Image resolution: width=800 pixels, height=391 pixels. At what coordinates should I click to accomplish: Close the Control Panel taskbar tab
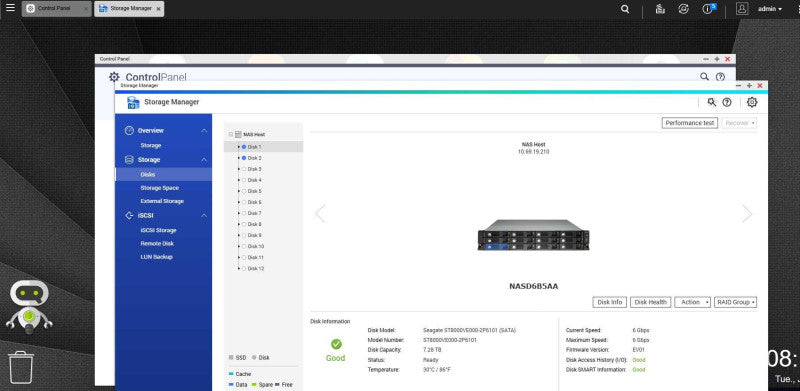click(86, 9)
